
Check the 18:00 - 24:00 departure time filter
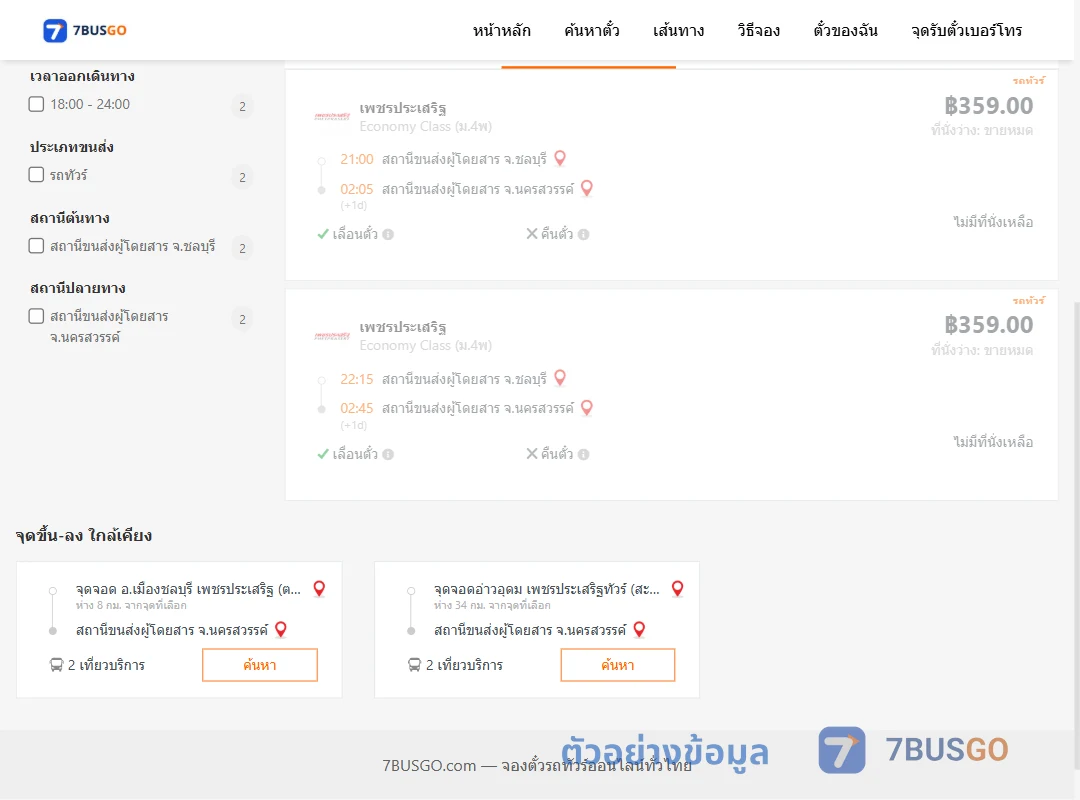pos(37,104)
